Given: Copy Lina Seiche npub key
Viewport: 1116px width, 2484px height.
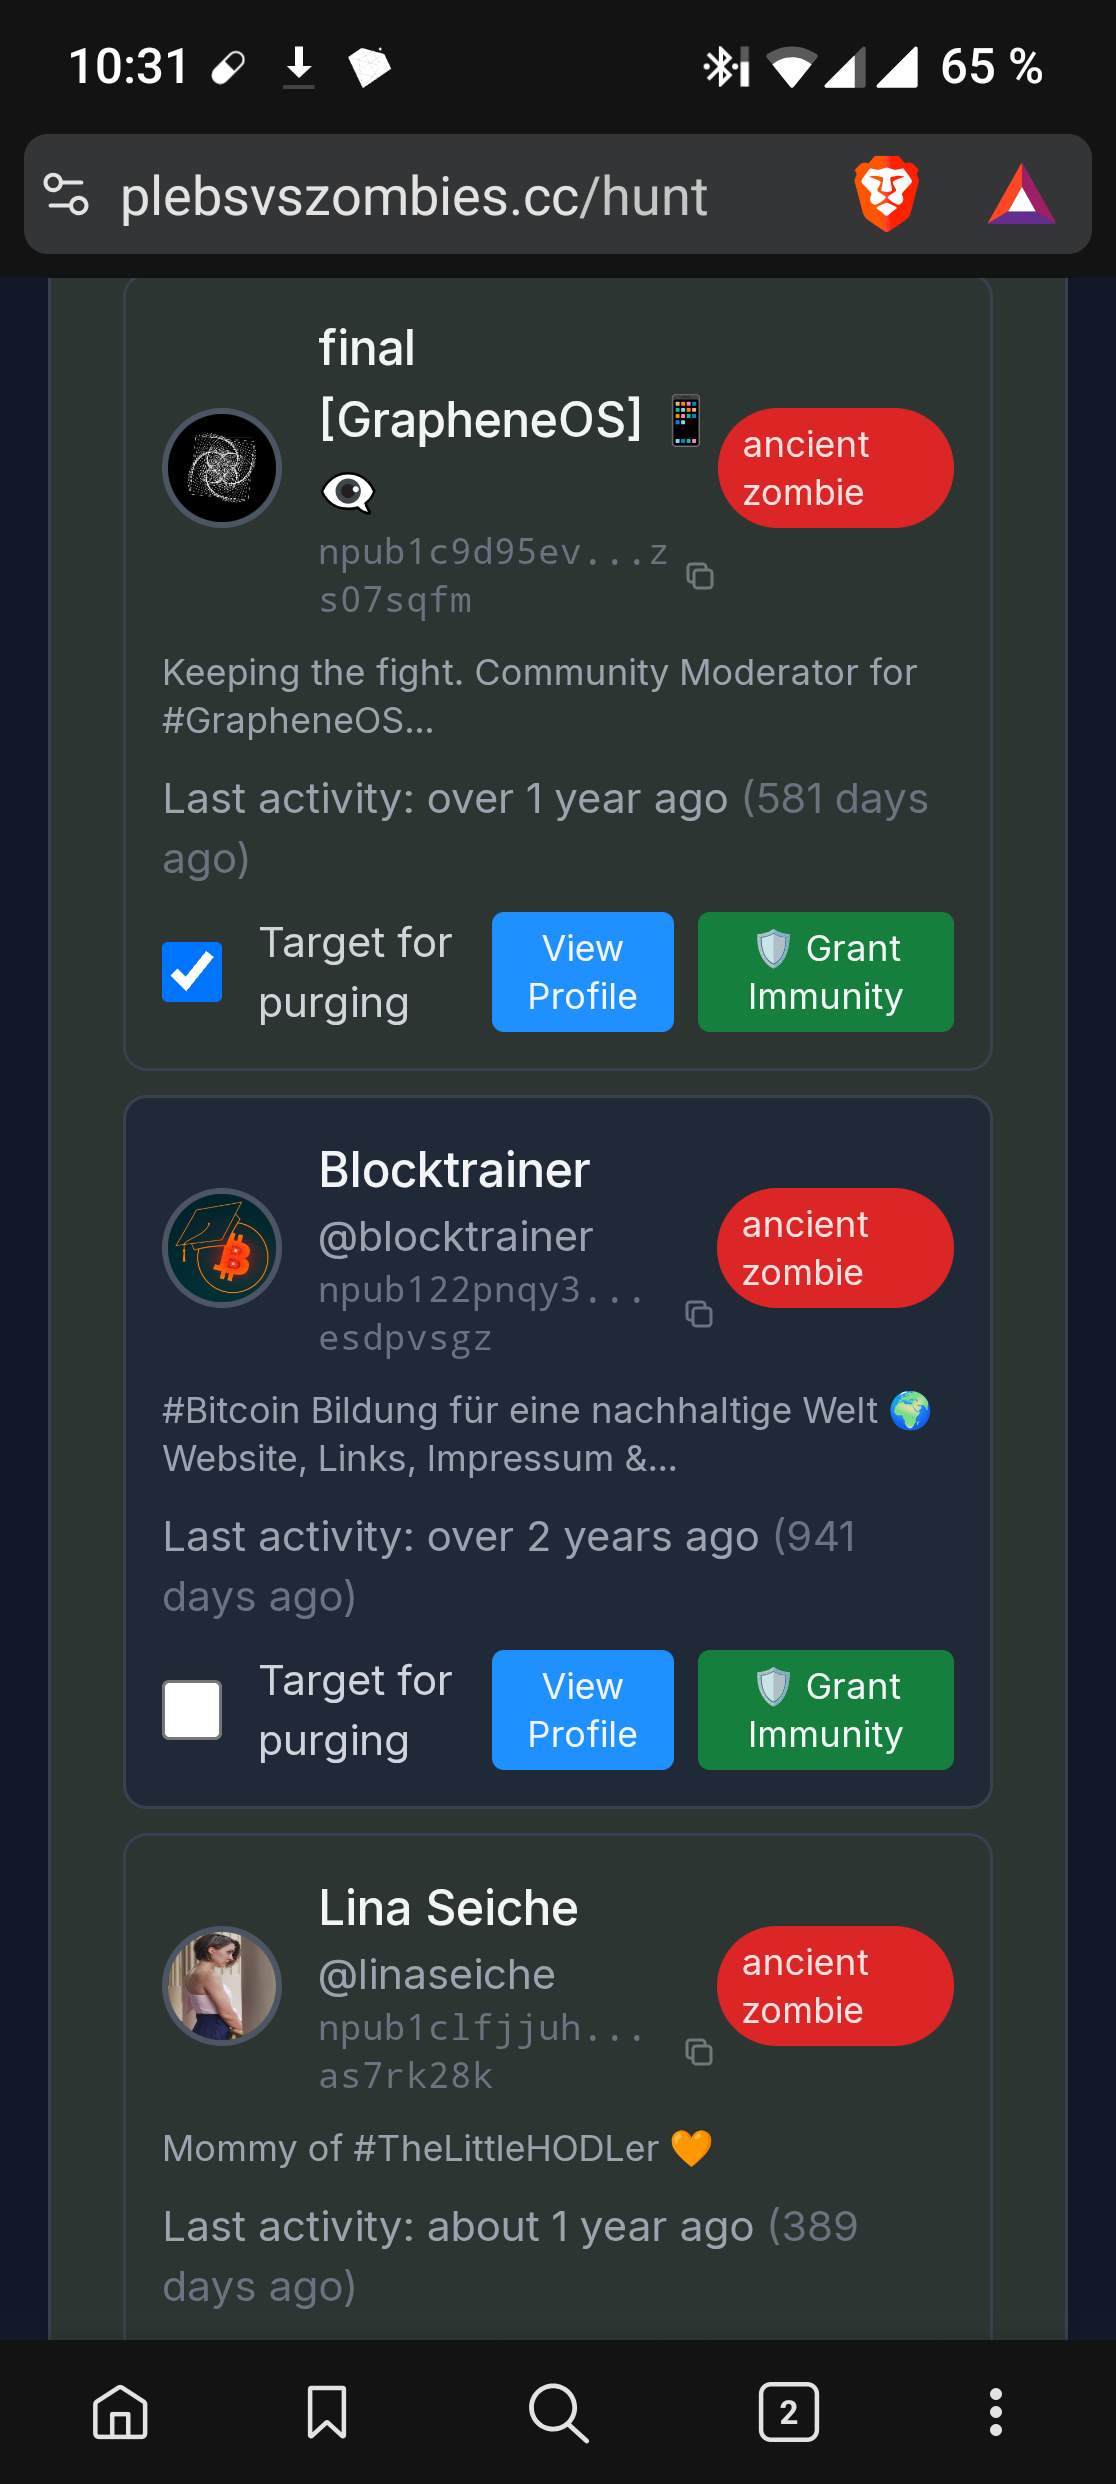Looking at the screenshot, I should tap(699, 2052).
